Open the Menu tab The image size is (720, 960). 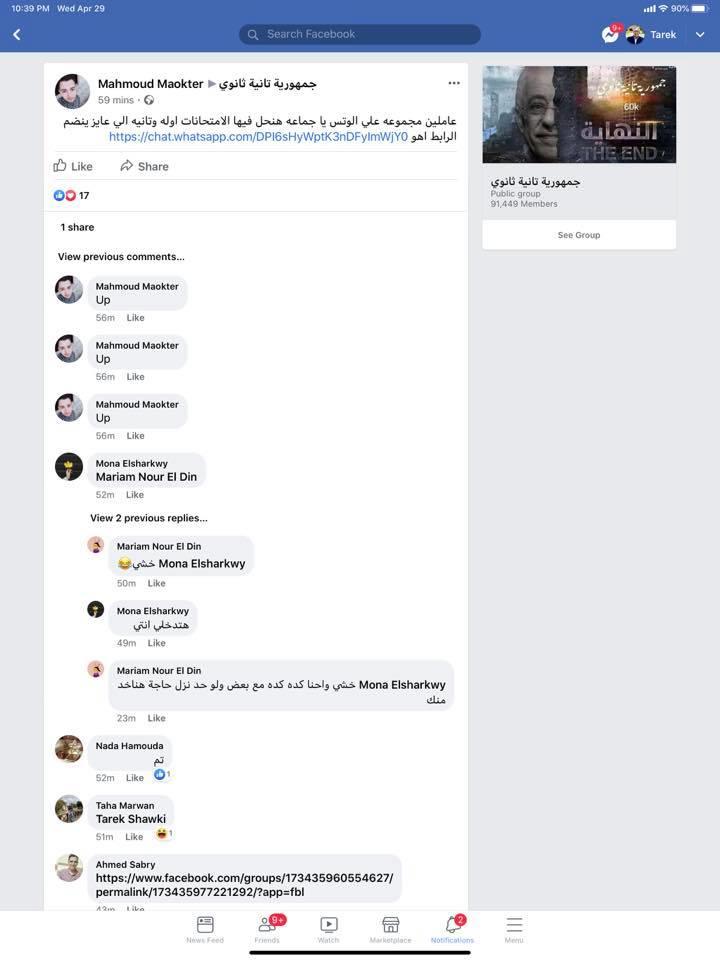[x=514, y=928]
